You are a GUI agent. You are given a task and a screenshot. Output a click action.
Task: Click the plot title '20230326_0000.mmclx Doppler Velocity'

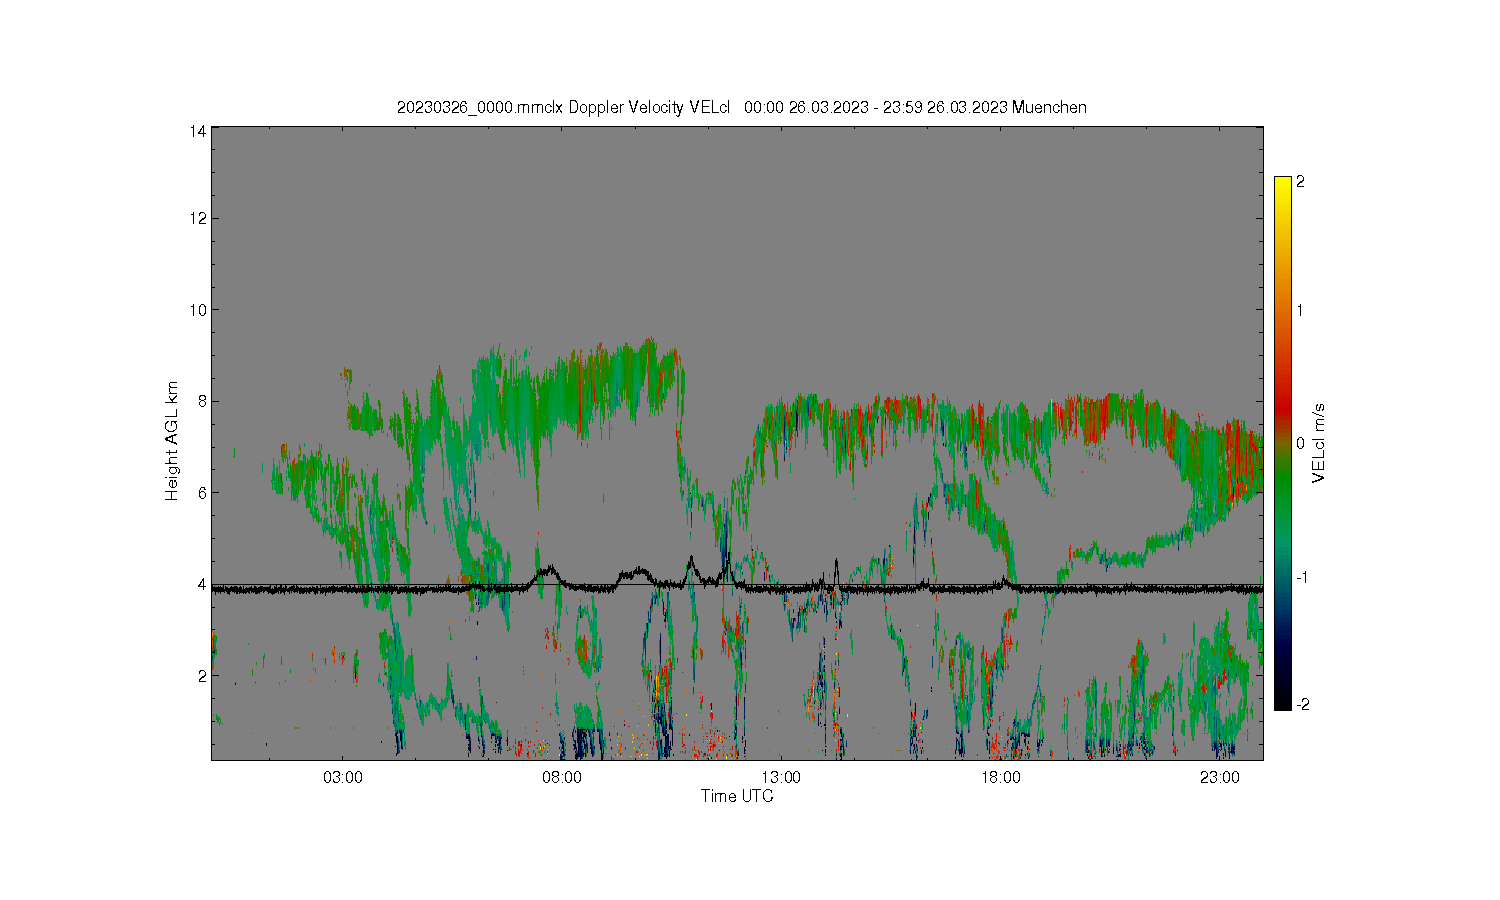pos(563,107)
